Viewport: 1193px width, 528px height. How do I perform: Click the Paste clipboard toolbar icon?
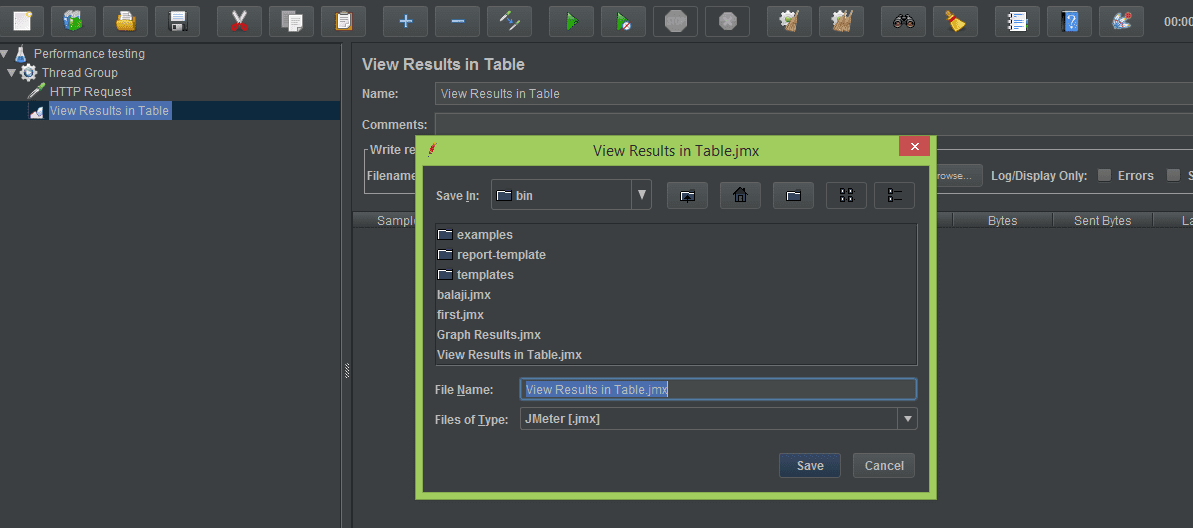[343, 21]
